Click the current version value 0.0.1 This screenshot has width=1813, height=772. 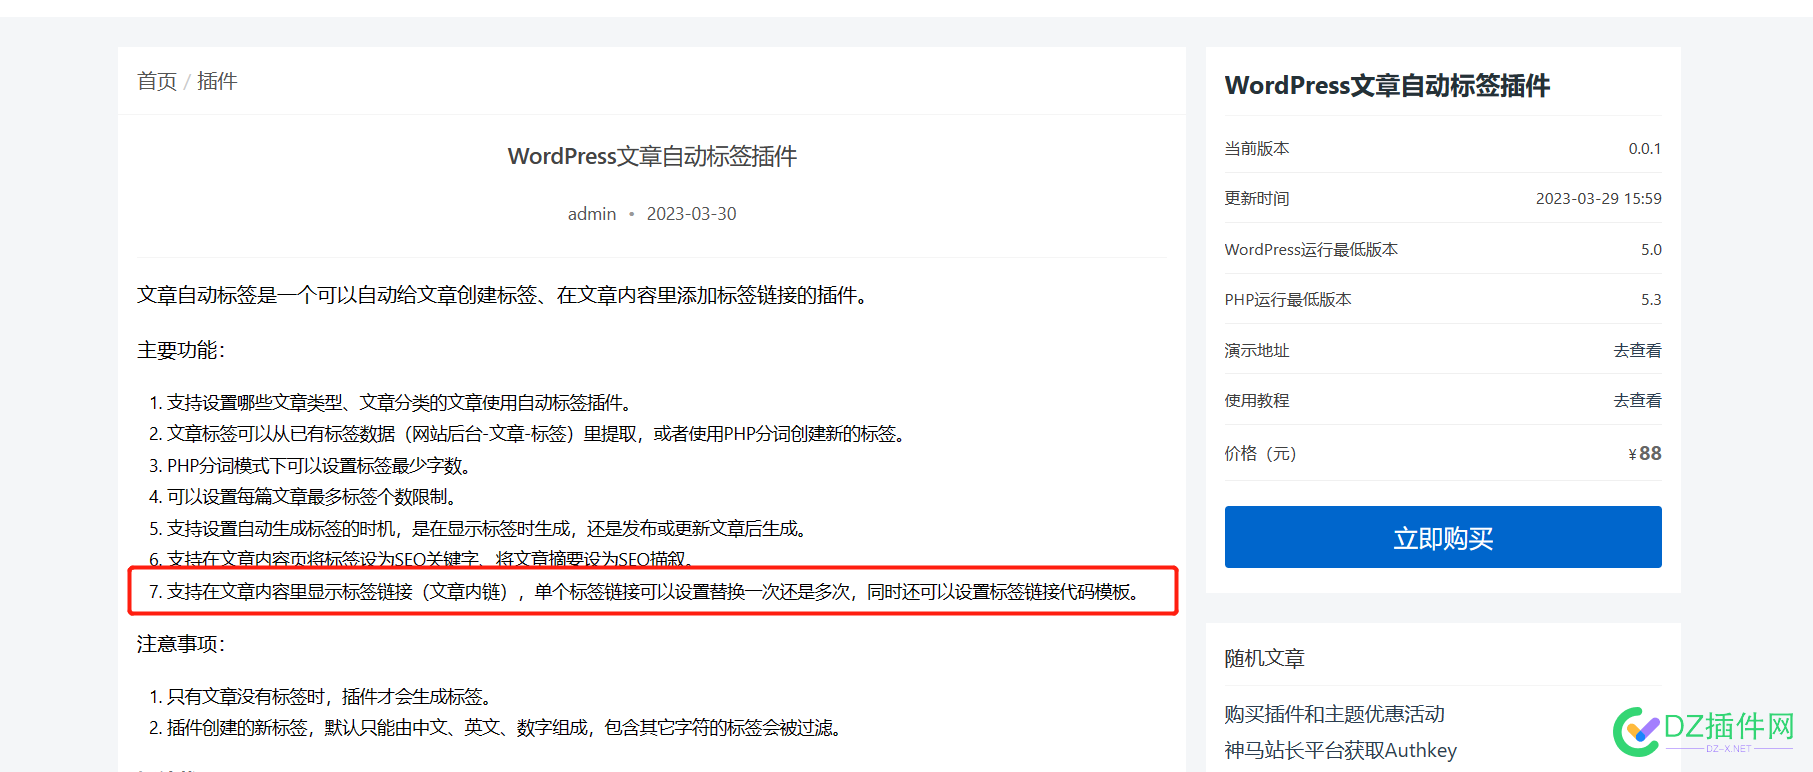coord(1645,149)
